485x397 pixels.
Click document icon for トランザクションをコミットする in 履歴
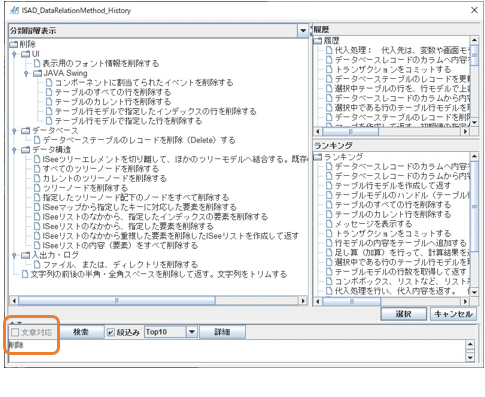(329, 70)
